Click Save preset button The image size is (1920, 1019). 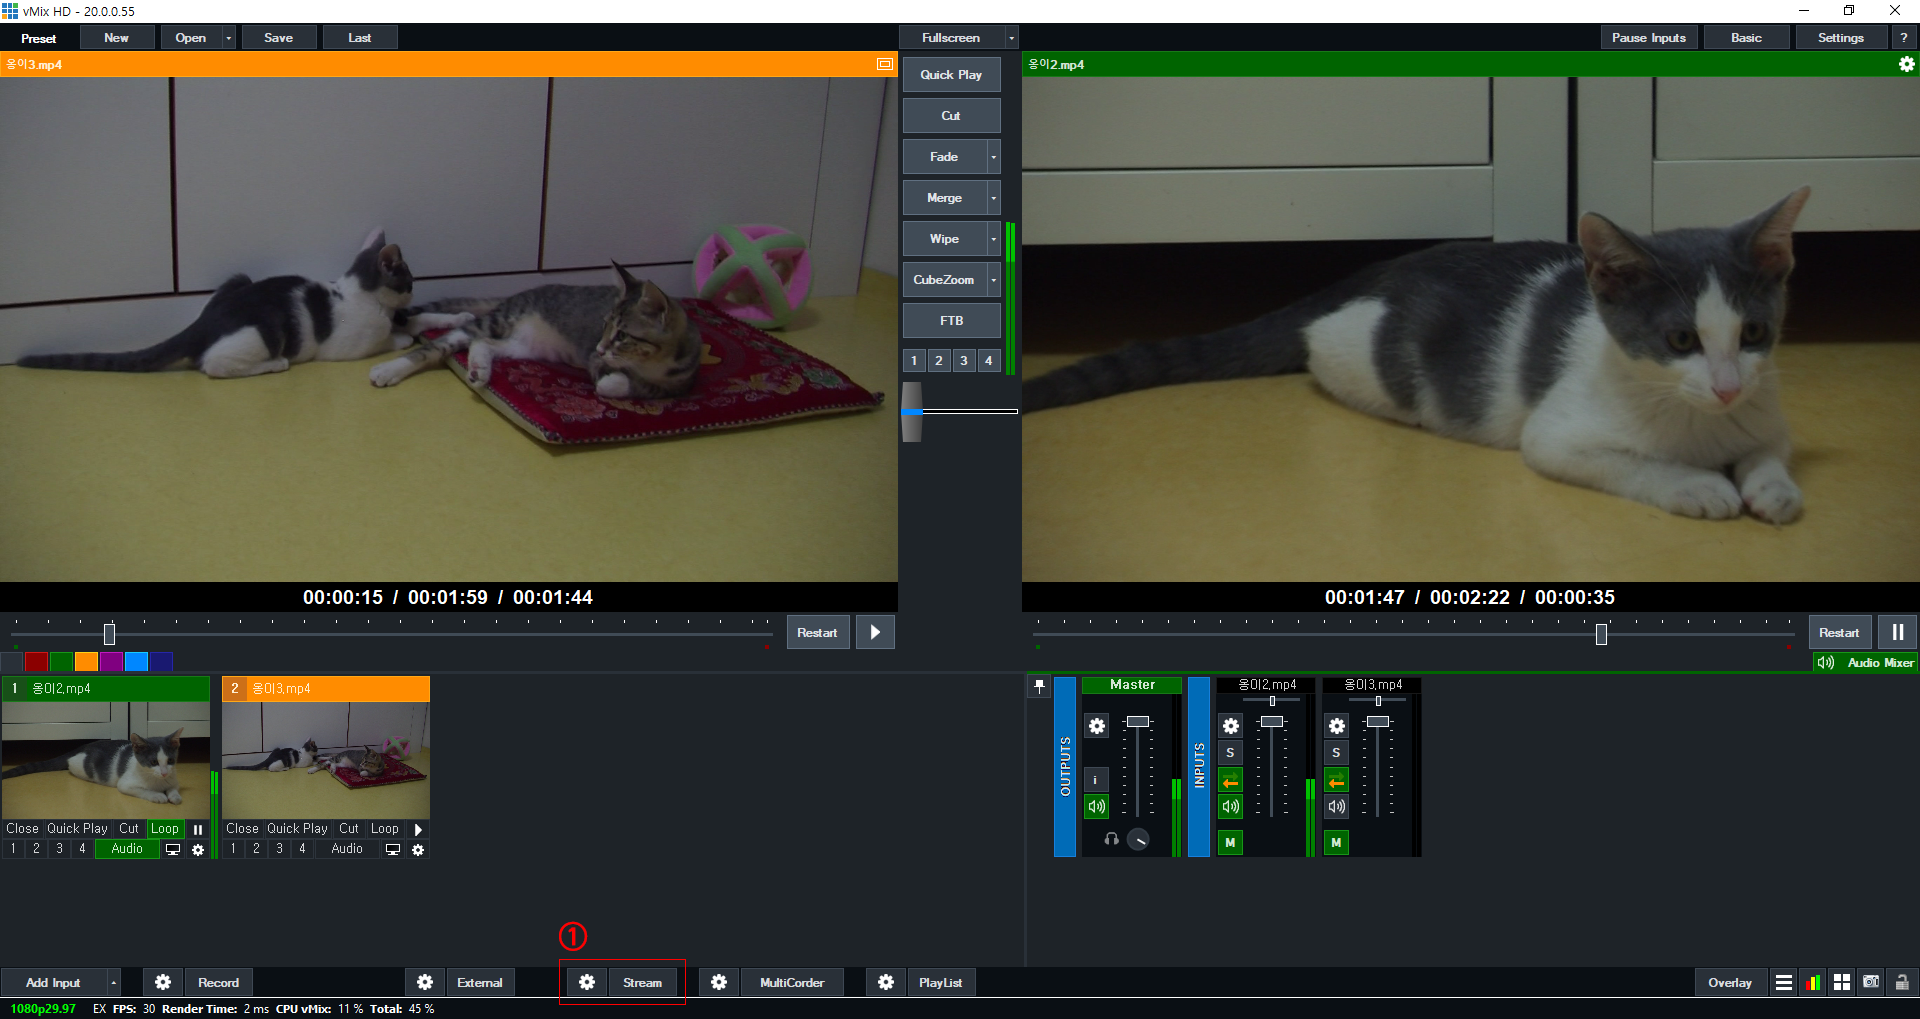pos(278,38)
